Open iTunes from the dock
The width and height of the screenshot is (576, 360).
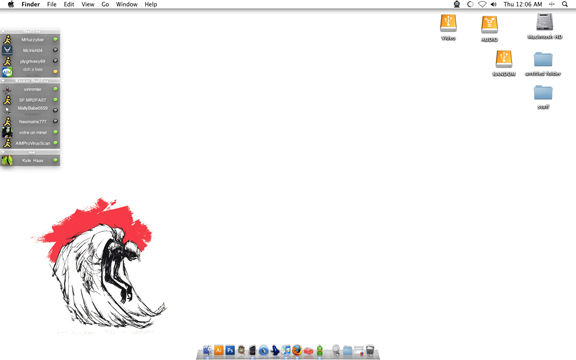(x=286, y=350)
